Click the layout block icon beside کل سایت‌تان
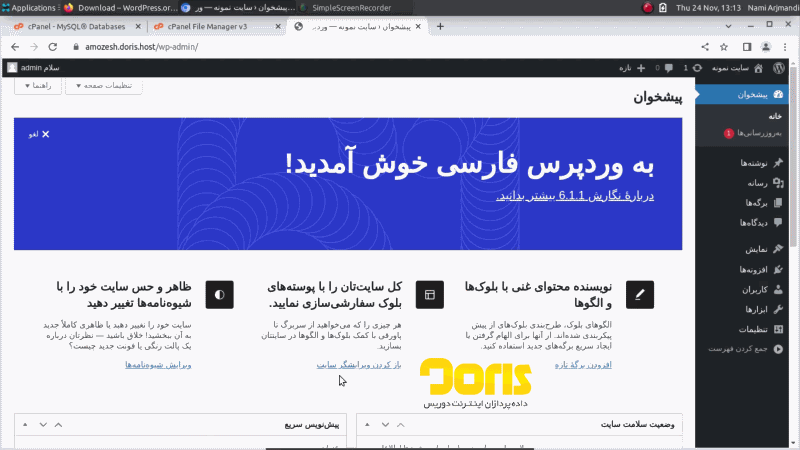The image size is (800, 450). (x=430, y=294)
